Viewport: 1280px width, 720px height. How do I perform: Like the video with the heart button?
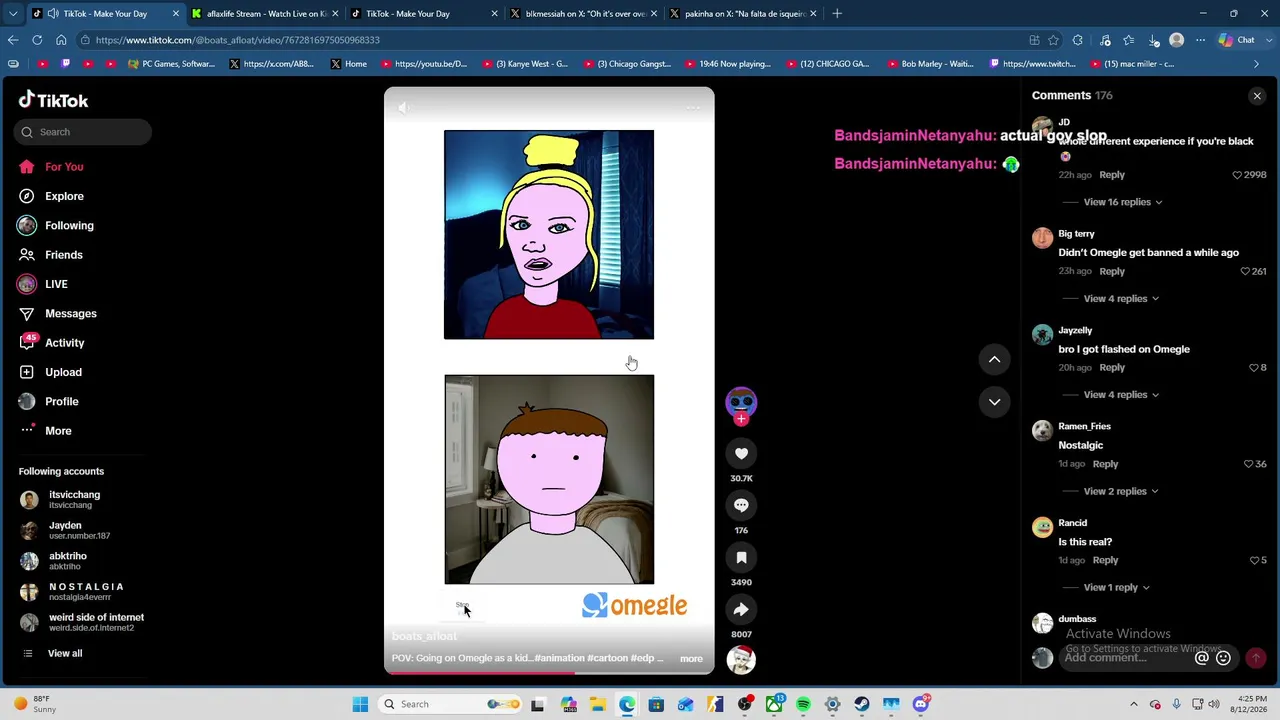[741, 453]
